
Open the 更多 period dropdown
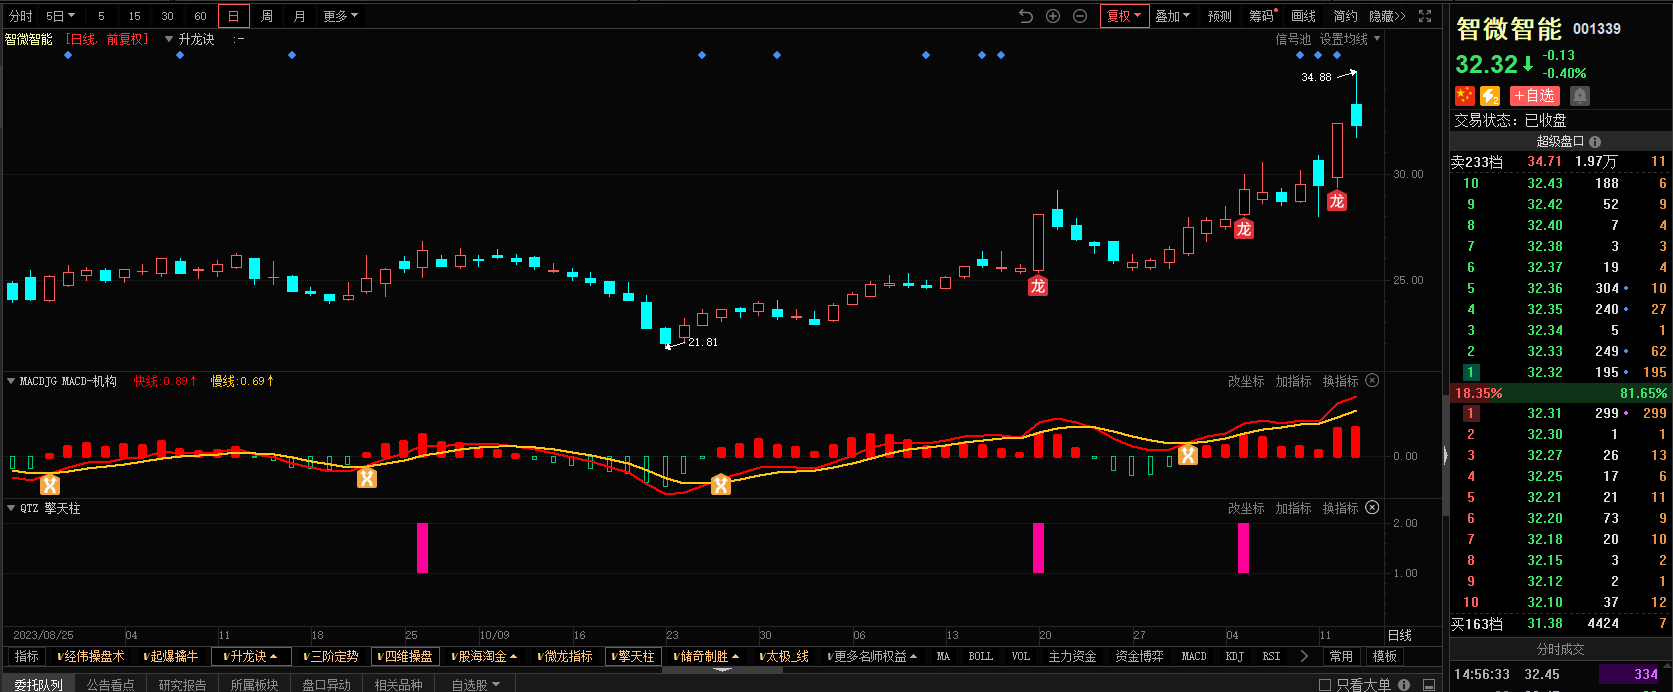pos(340,16)
